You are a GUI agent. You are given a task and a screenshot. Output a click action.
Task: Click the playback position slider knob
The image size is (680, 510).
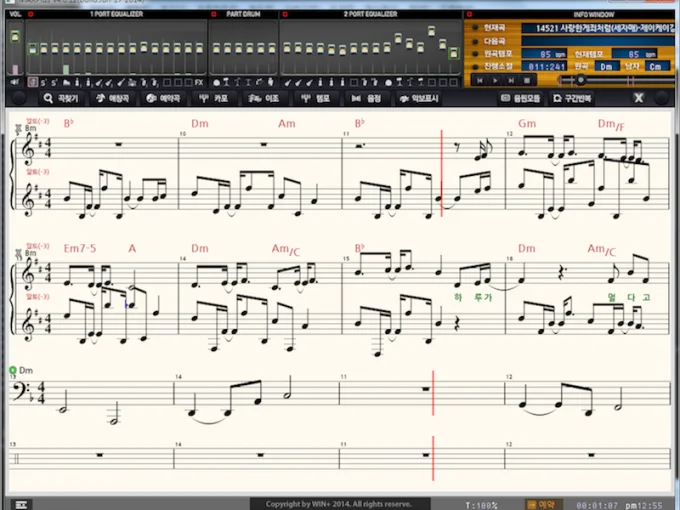pos(581,80)
